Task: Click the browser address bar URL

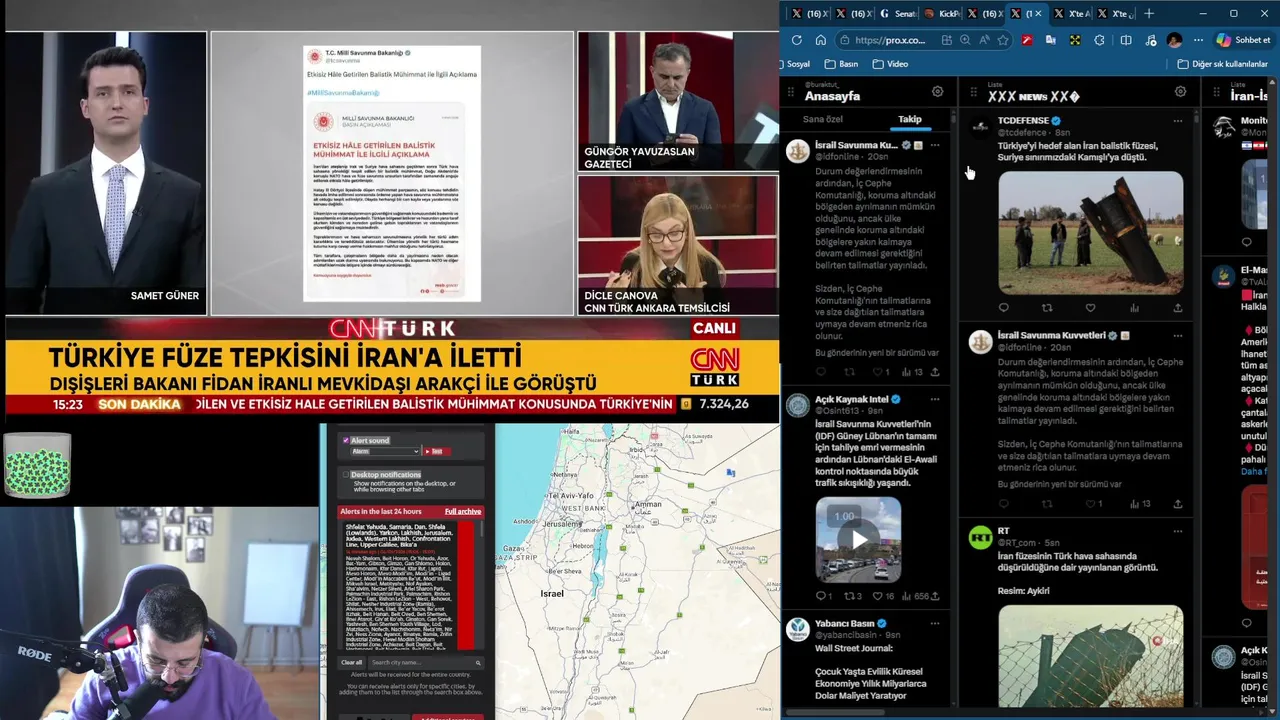Action: point(890,40)
